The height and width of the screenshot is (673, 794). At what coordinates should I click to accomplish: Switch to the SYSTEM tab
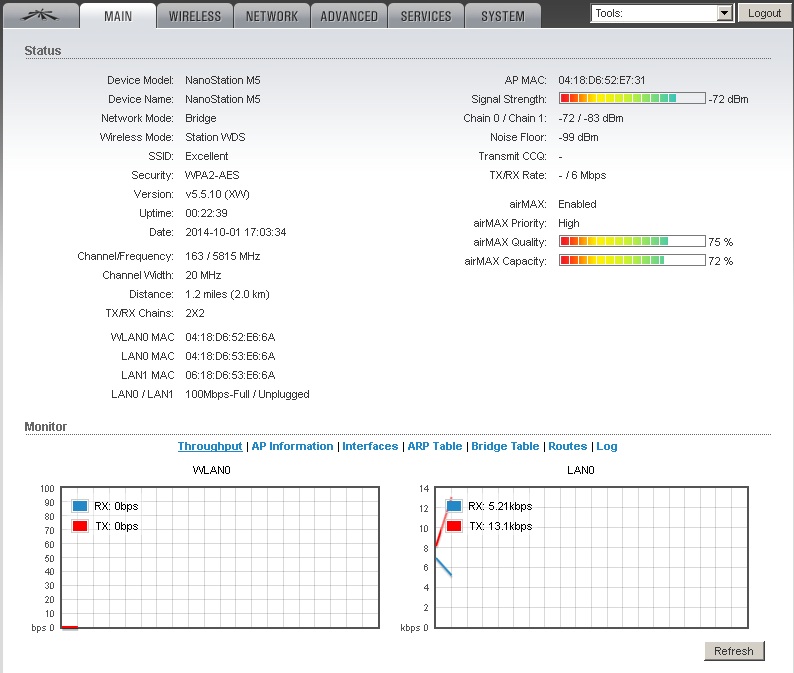tap(503, 16)
